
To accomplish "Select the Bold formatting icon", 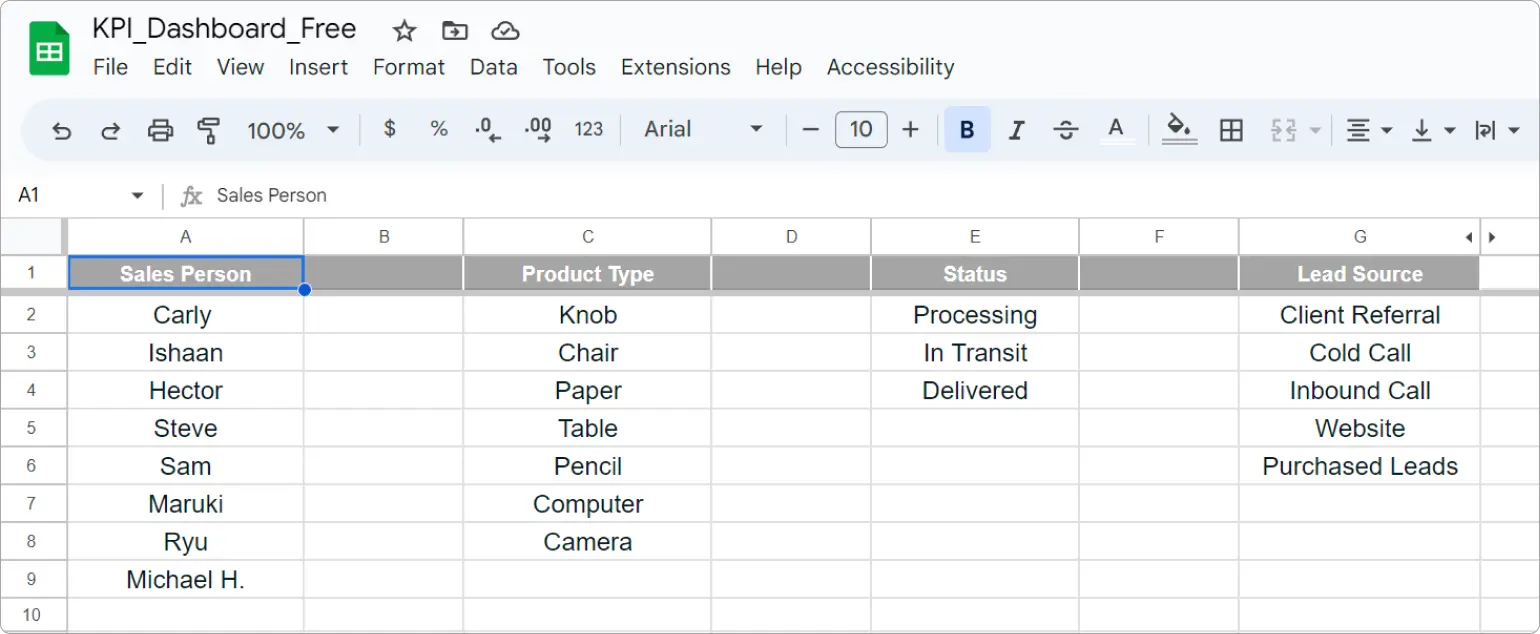I will pos(966,130).
